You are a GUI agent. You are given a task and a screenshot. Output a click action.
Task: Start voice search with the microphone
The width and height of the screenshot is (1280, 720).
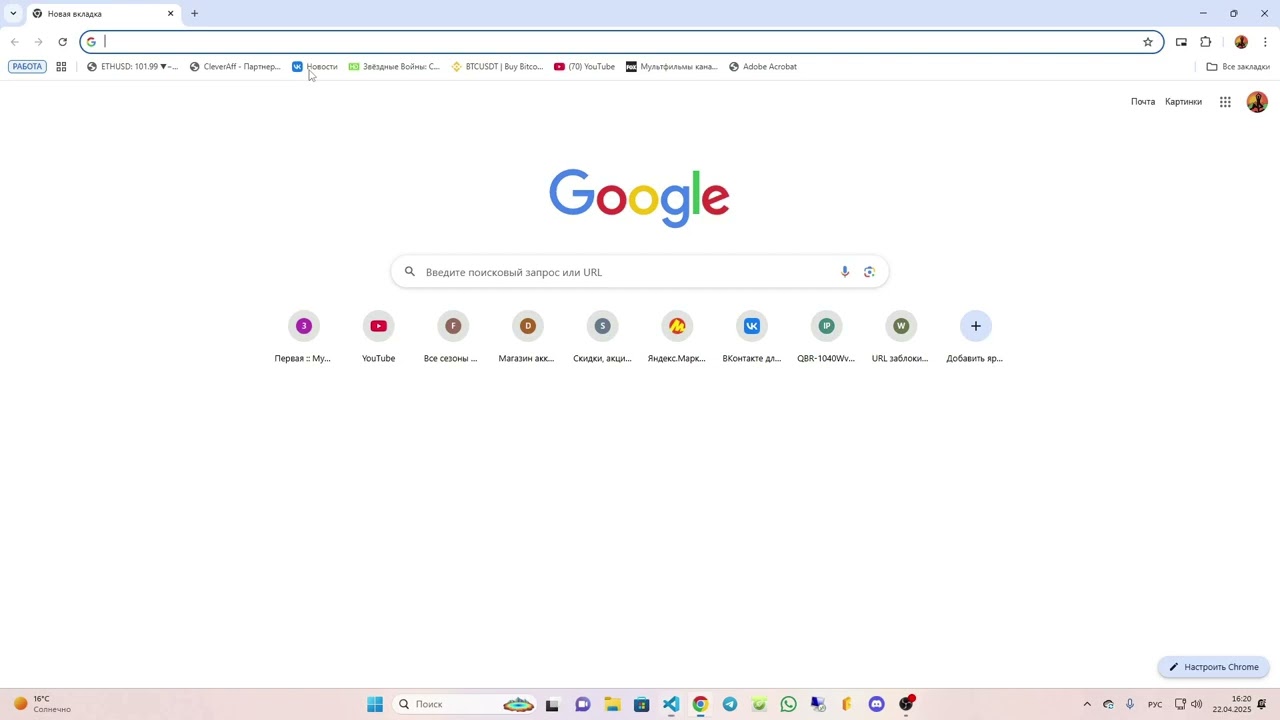[845, 272]
